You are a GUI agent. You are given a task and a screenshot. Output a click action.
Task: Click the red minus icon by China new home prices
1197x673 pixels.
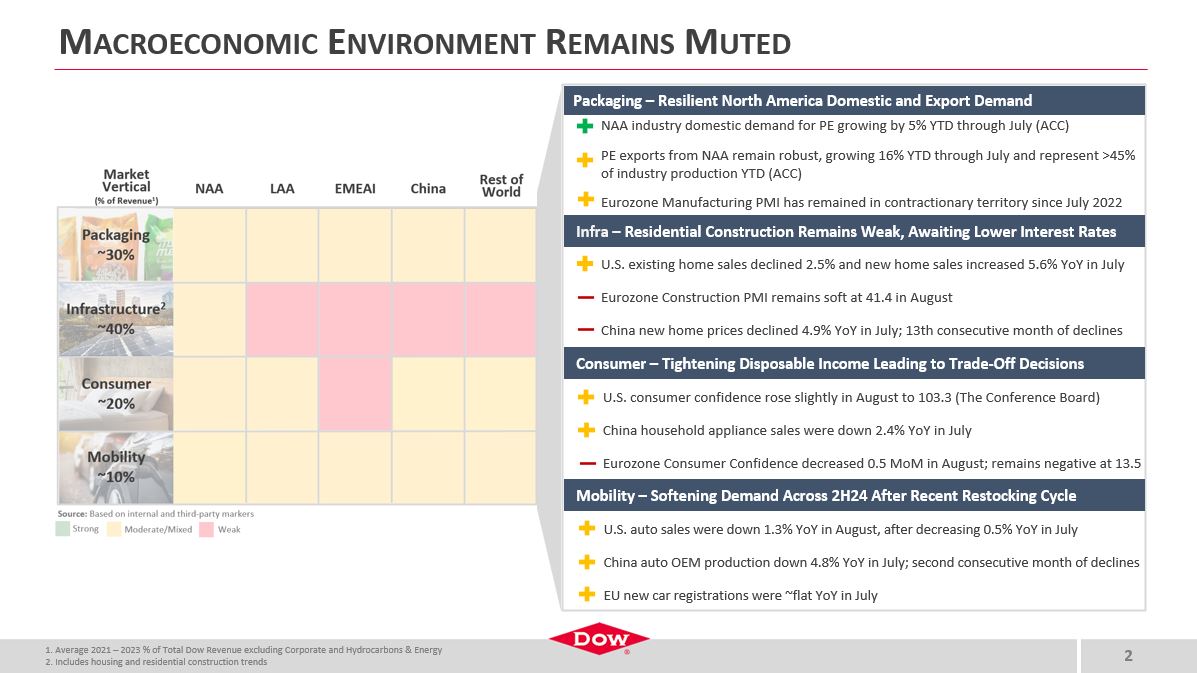[x=585, y=331]
